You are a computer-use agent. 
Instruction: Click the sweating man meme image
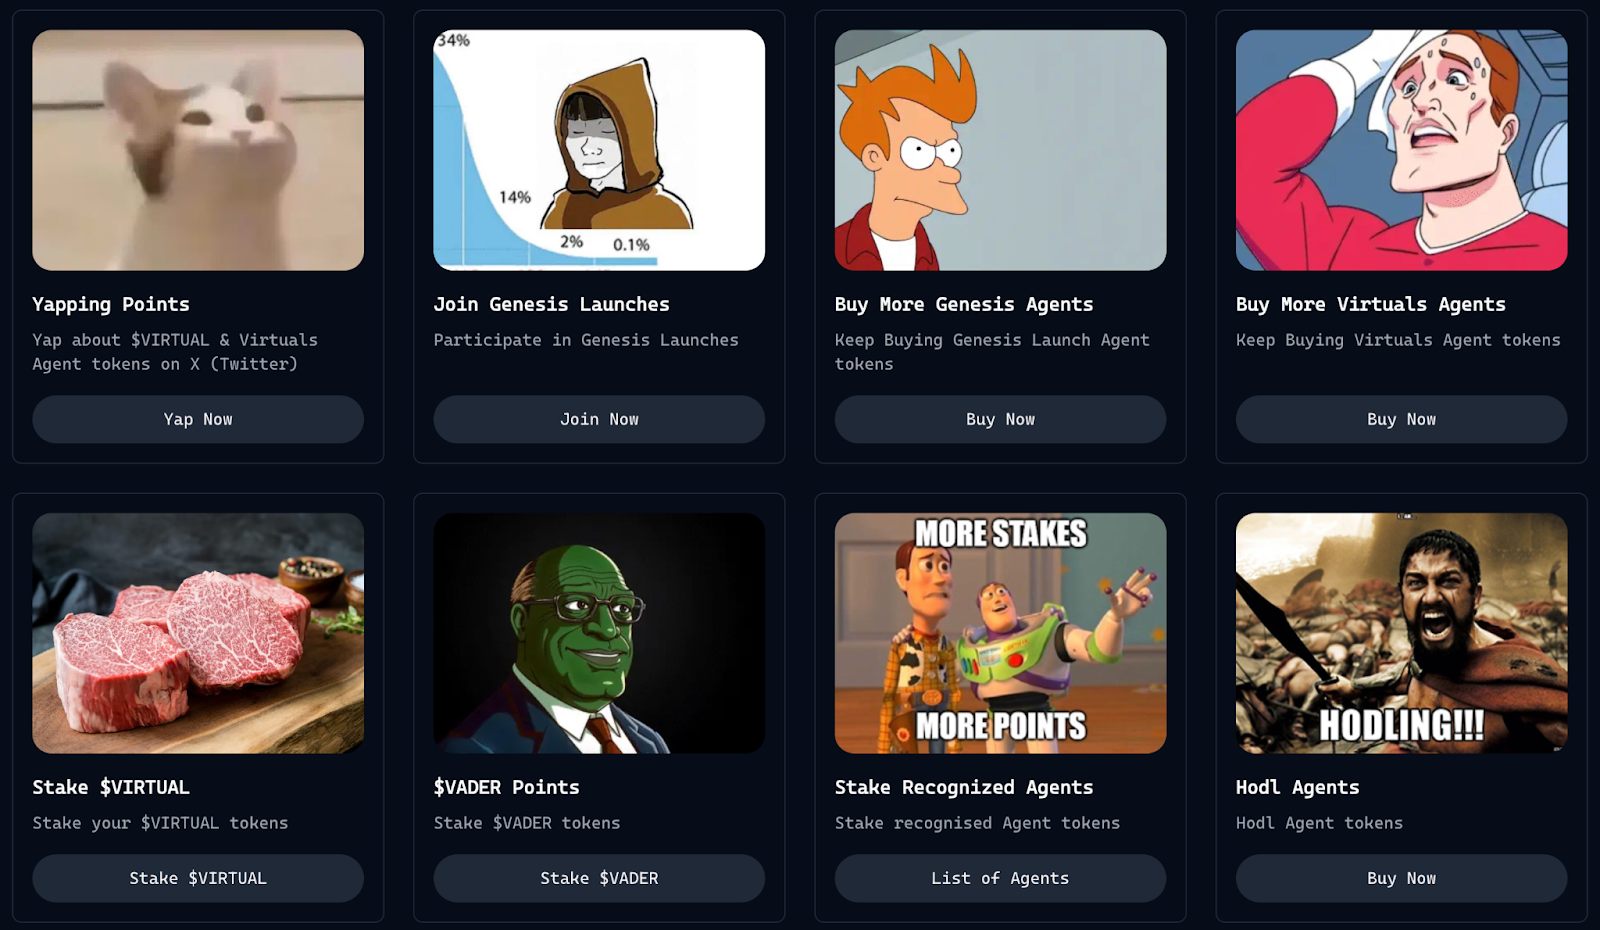pos(1401,150)
